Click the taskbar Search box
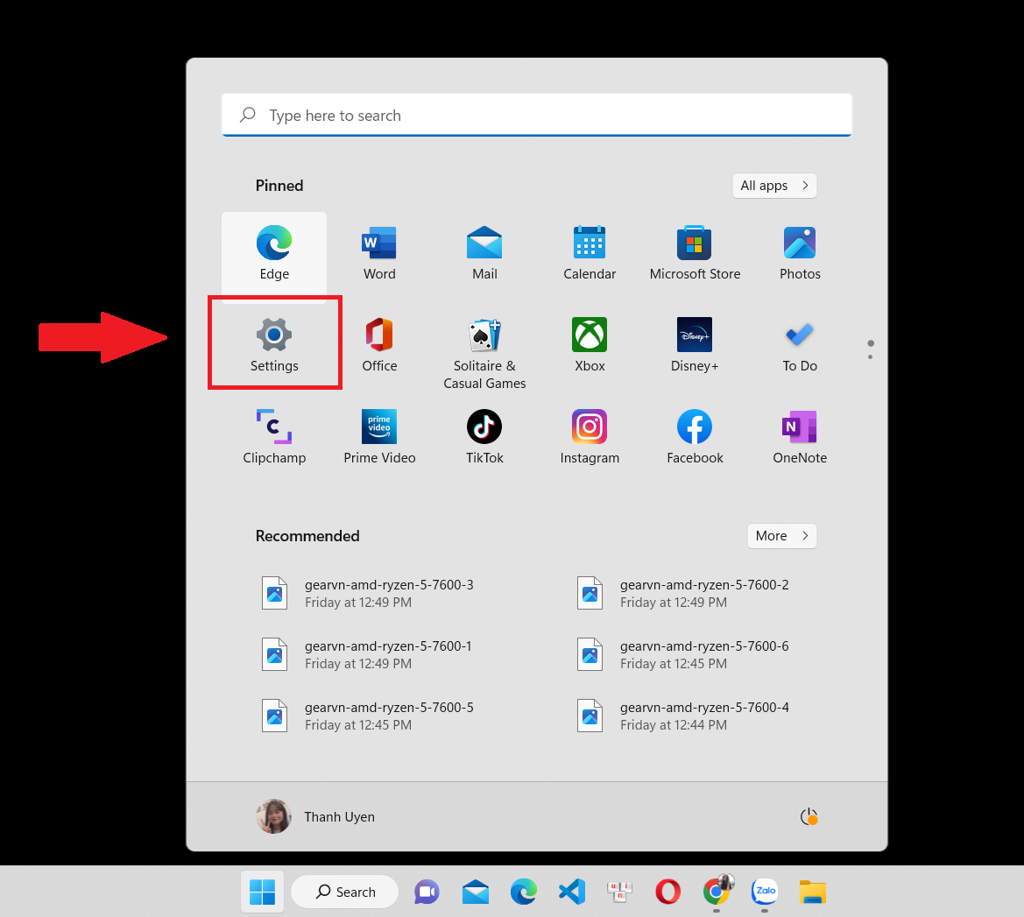The height and width of the screenshot is (917, 1024). [x=345, y=892]
